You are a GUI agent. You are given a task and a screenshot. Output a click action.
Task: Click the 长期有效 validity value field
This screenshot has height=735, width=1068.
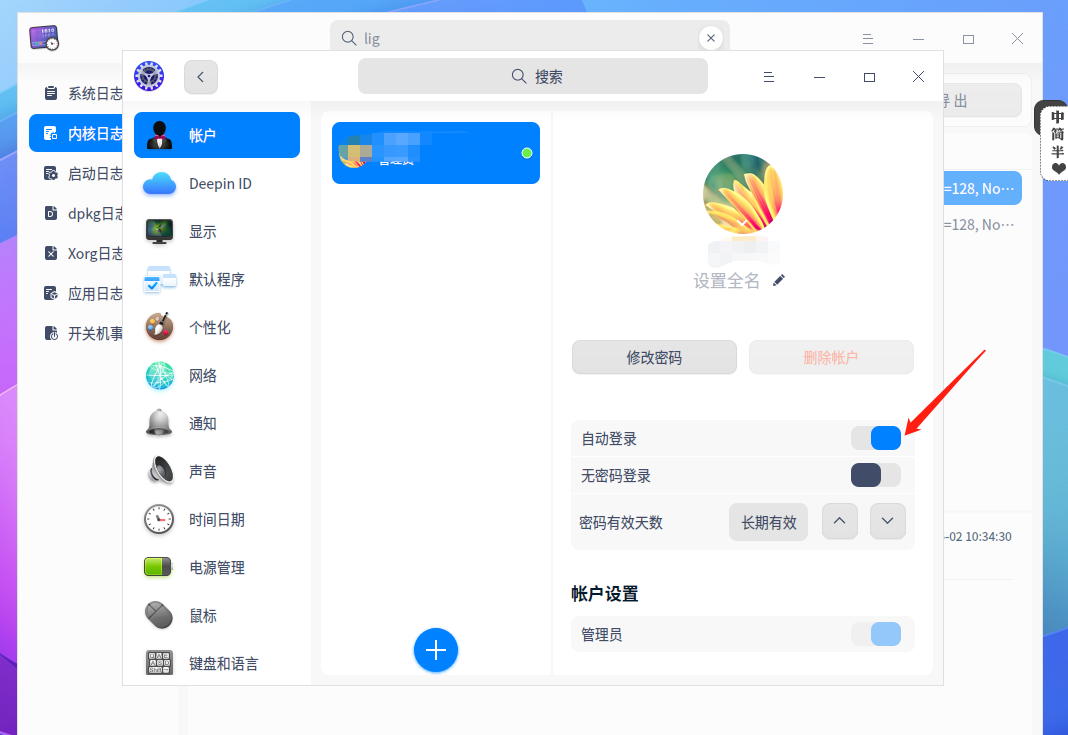(x=768, y=522)
